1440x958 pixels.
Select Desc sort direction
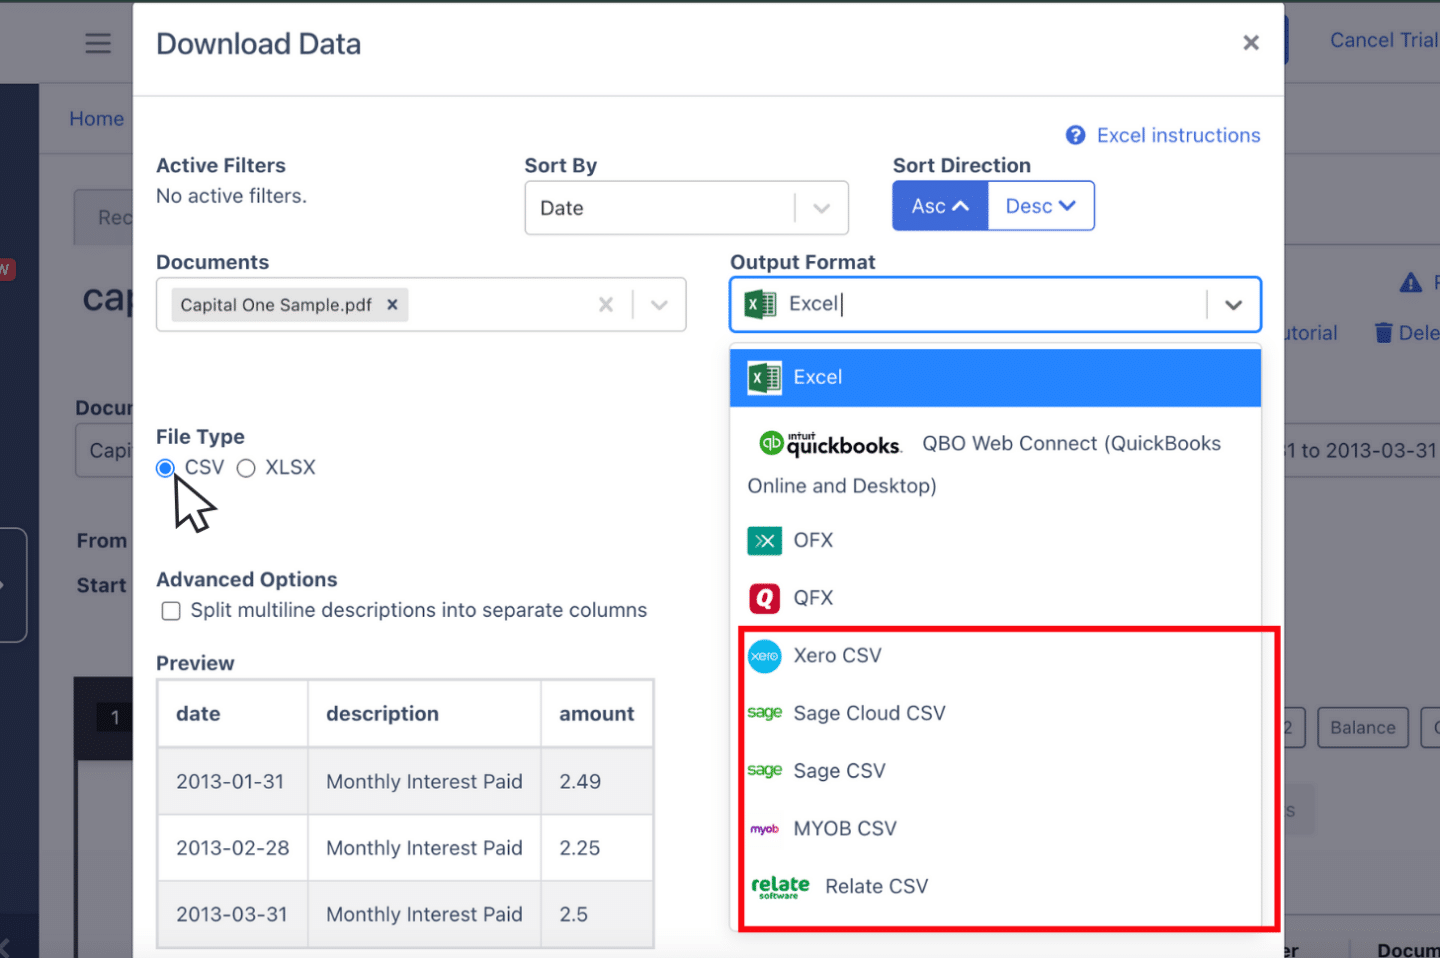point(1041,206)
